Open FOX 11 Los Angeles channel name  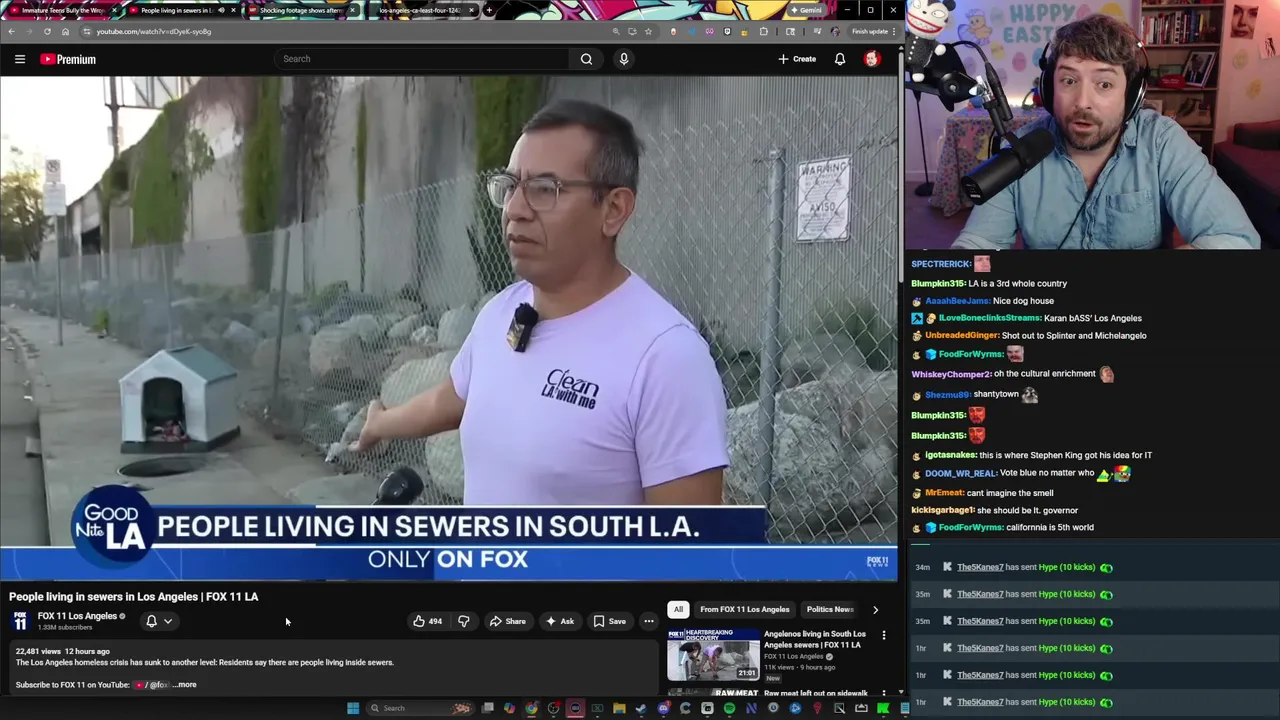pos(77,616)
